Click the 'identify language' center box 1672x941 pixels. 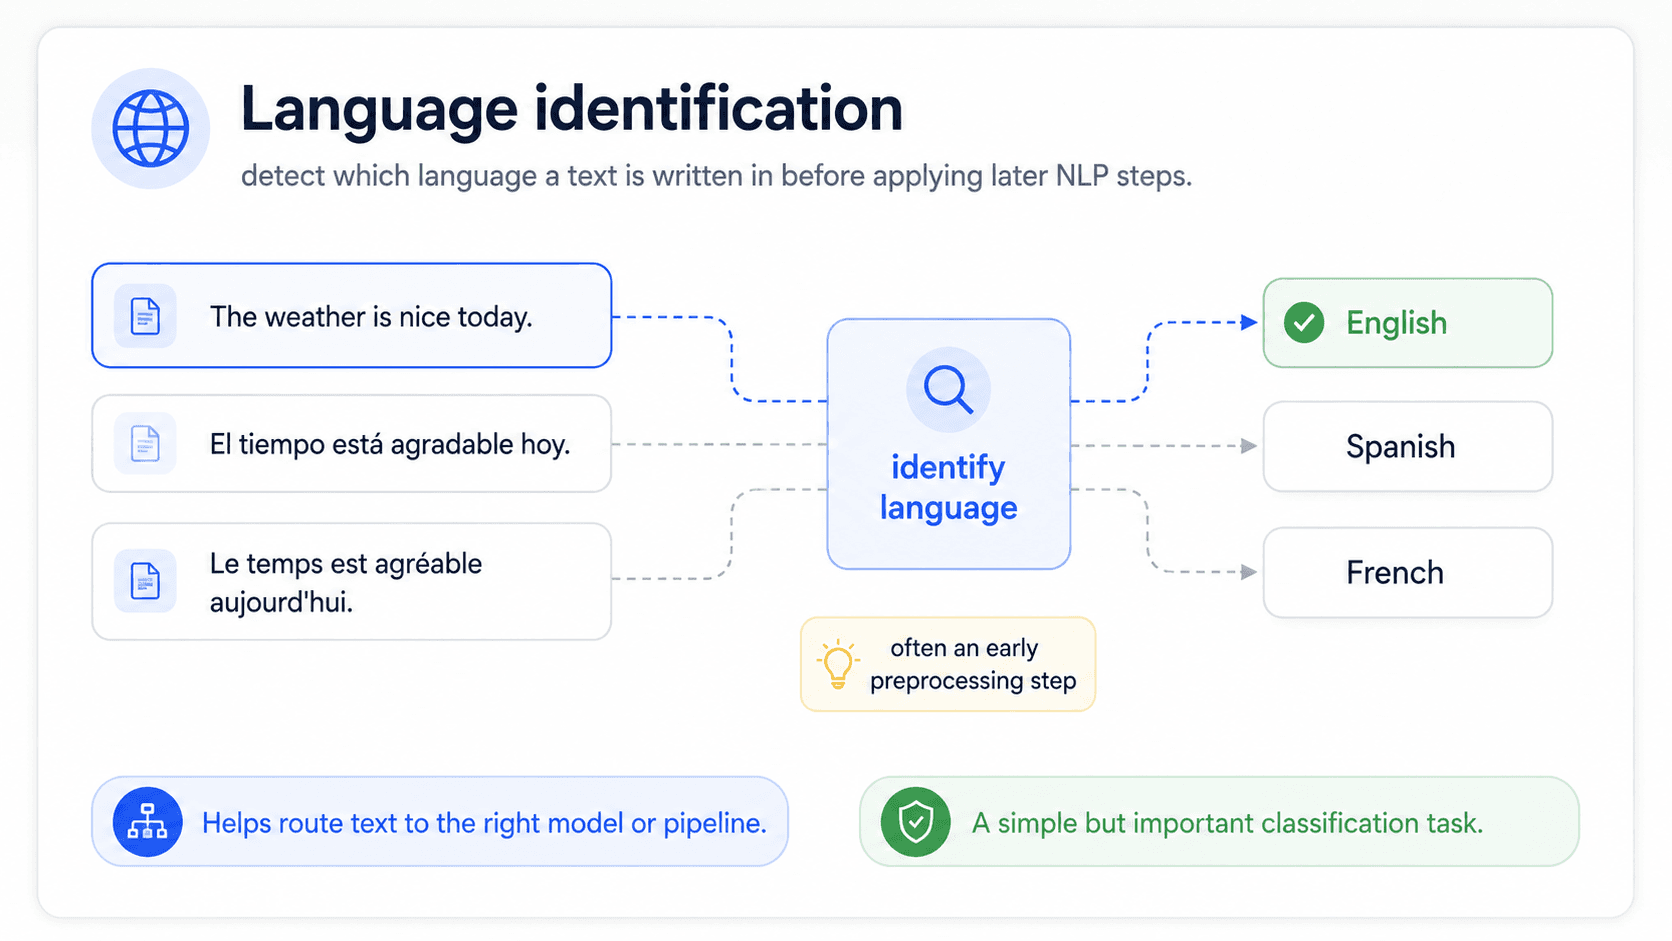click(948, 444)
